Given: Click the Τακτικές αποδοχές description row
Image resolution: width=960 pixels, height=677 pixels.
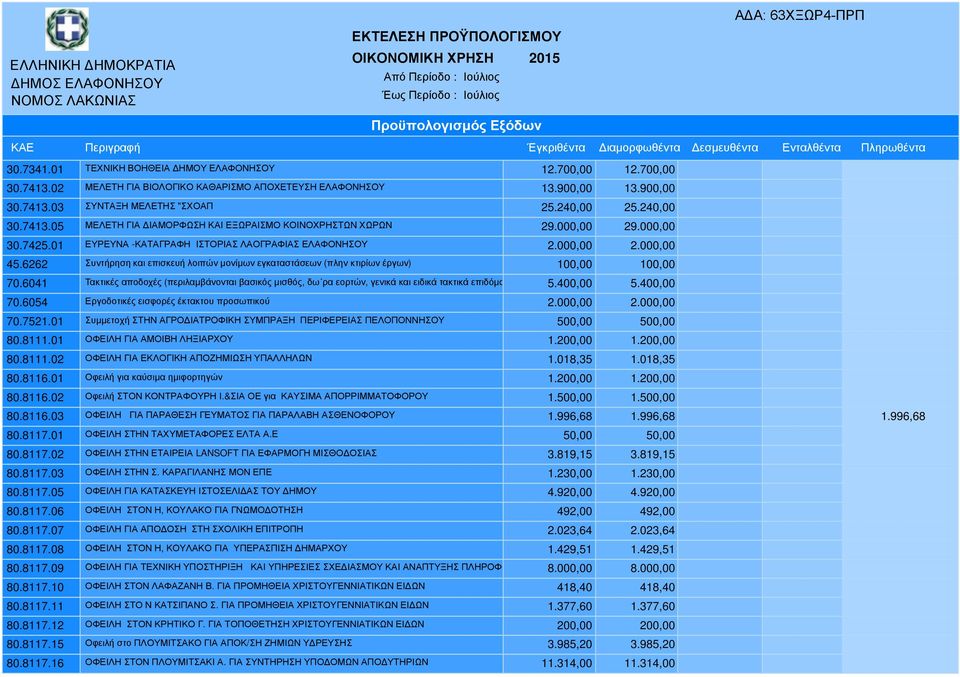Looking at the screenshot, I should pos(293,282).
